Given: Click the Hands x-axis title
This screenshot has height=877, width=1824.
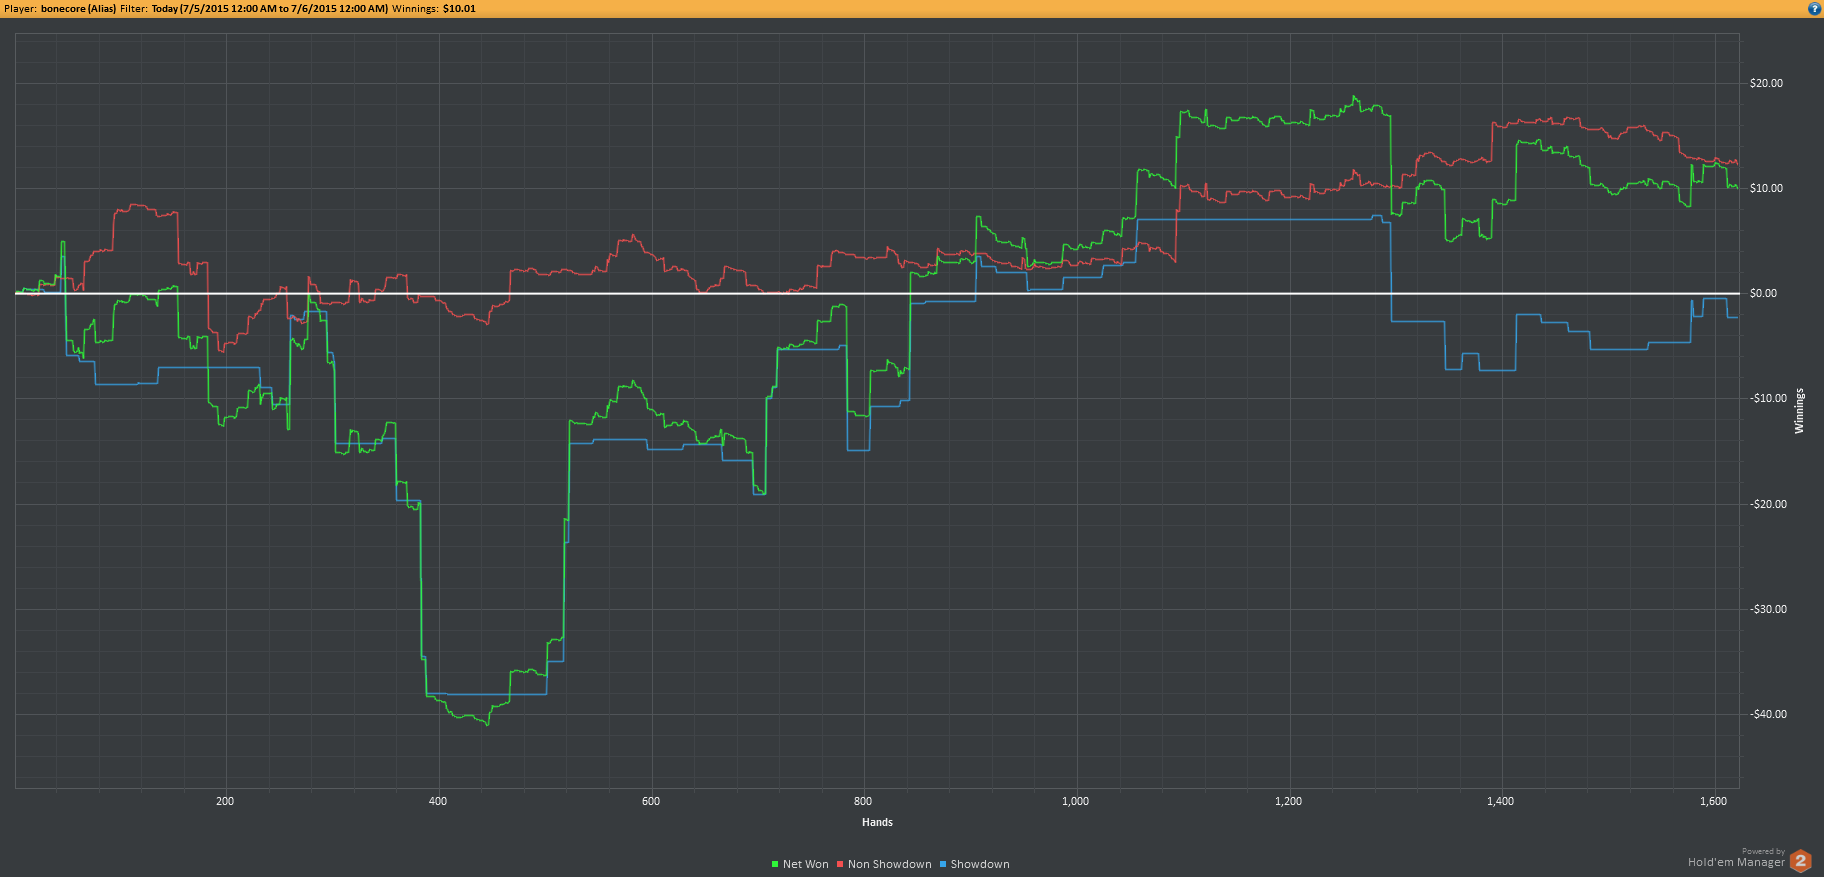Looking at the screenshot, I should pos(877,822).
